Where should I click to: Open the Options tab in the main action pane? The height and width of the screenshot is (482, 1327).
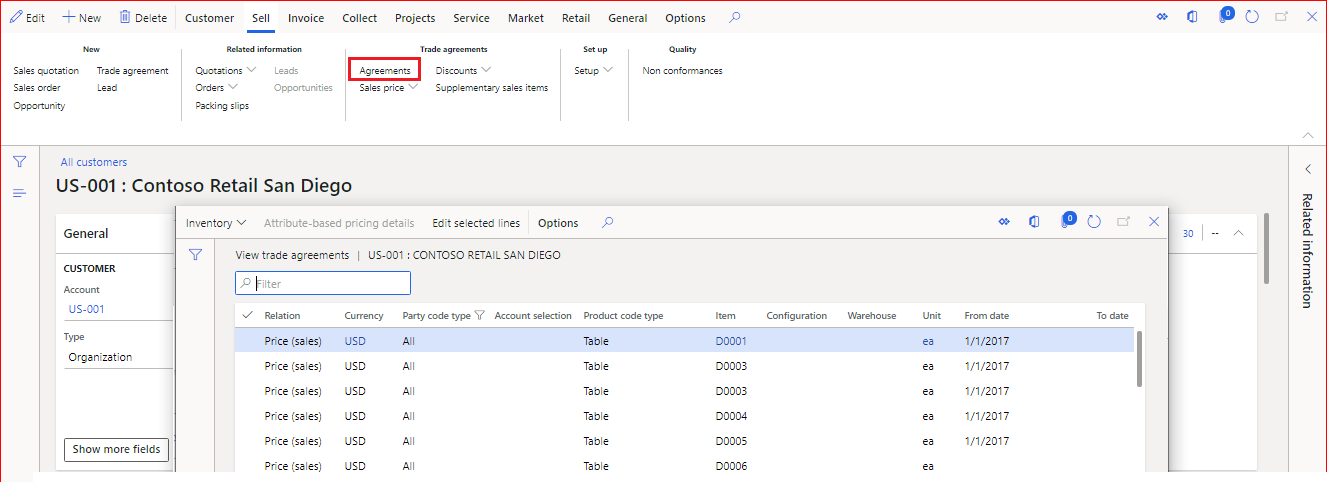[685, 18]
